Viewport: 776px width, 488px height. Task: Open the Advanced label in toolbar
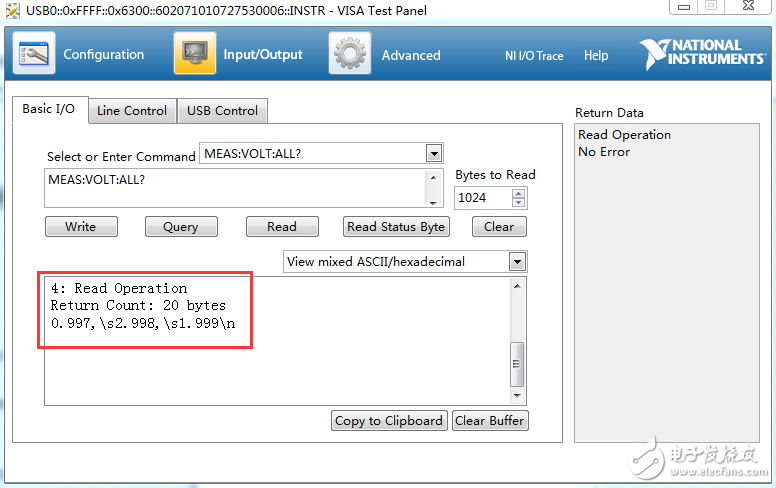[x=411, y=55]
